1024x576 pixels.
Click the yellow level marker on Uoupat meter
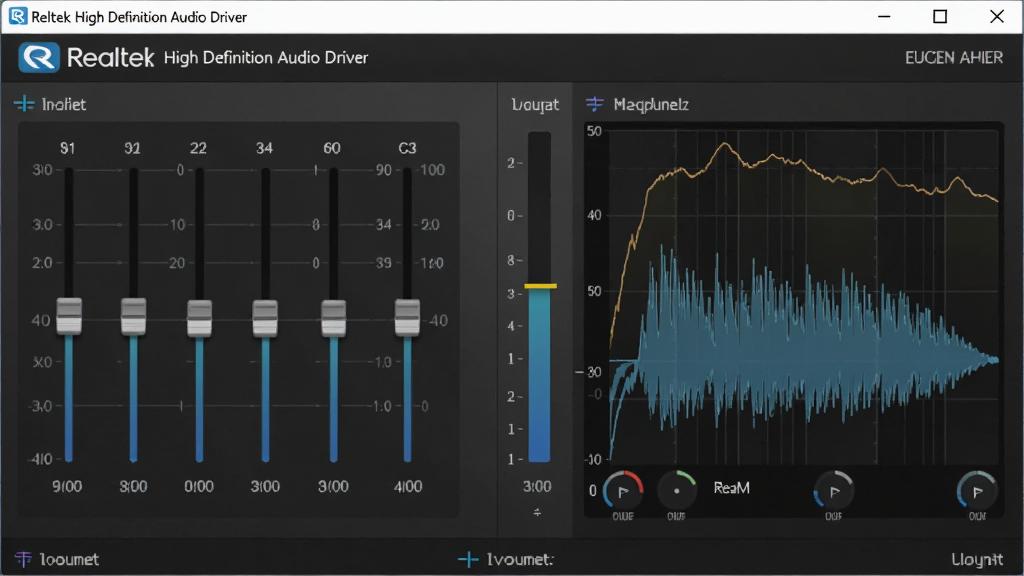[x=540, y=286]
